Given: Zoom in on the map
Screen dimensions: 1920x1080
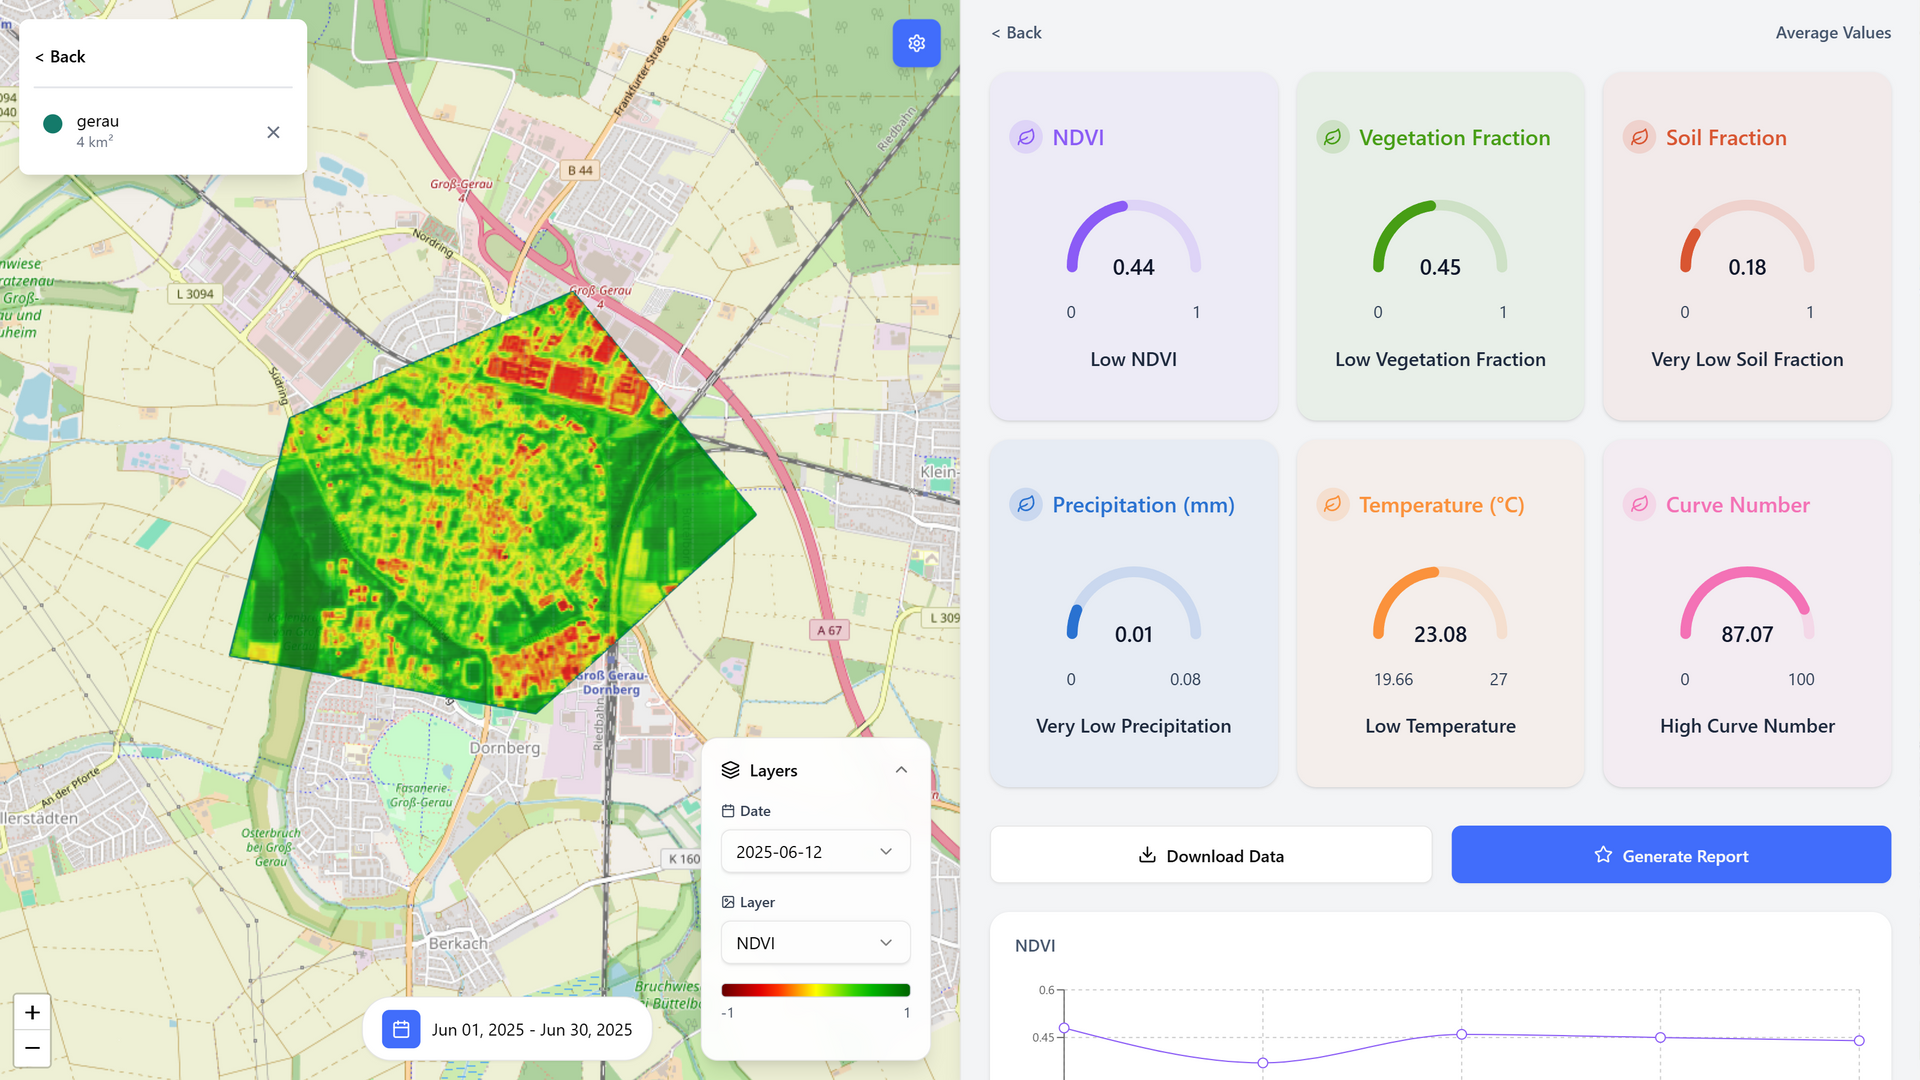Looking at the screenshot, I should 32,1012.
